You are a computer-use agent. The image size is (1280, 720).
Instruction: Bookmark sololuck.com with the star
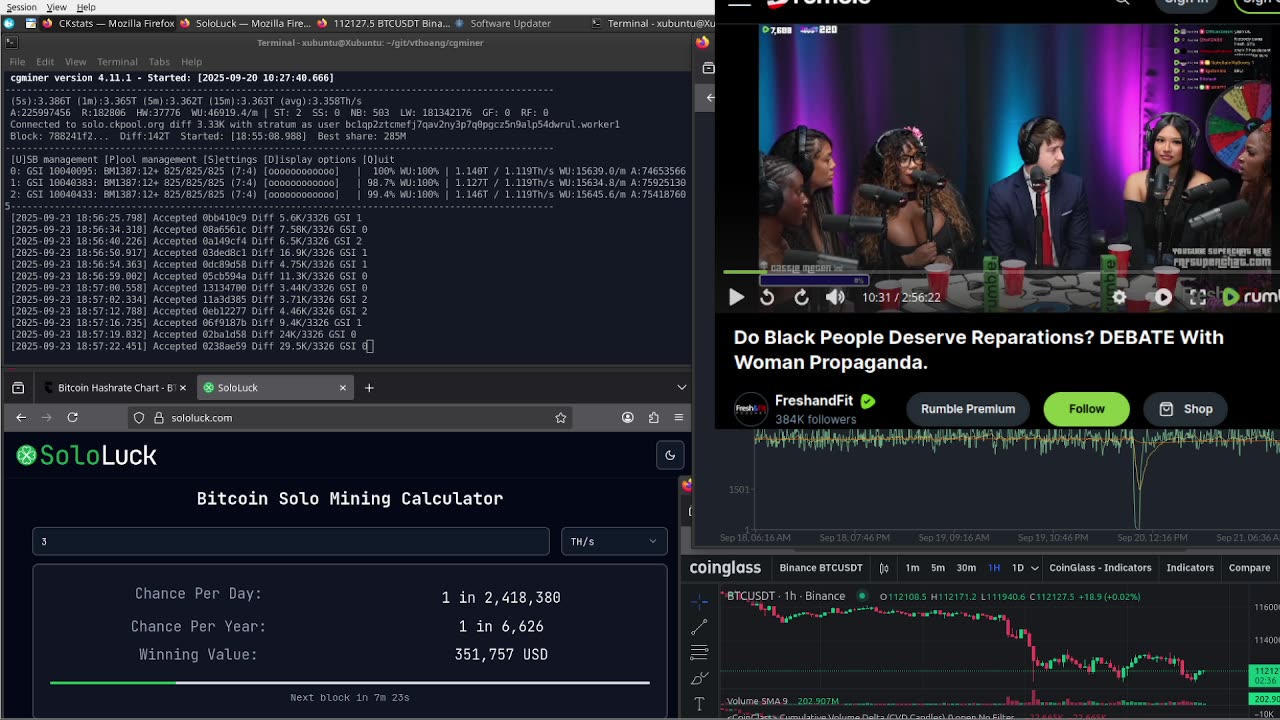[x=561, y=417]
